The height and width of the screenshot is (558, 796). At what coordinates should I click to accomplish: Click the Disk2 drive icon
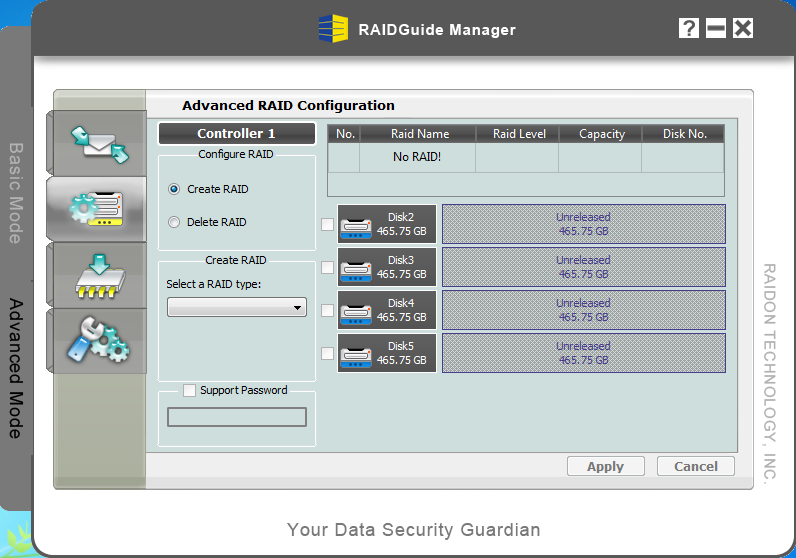click(356, 225)
